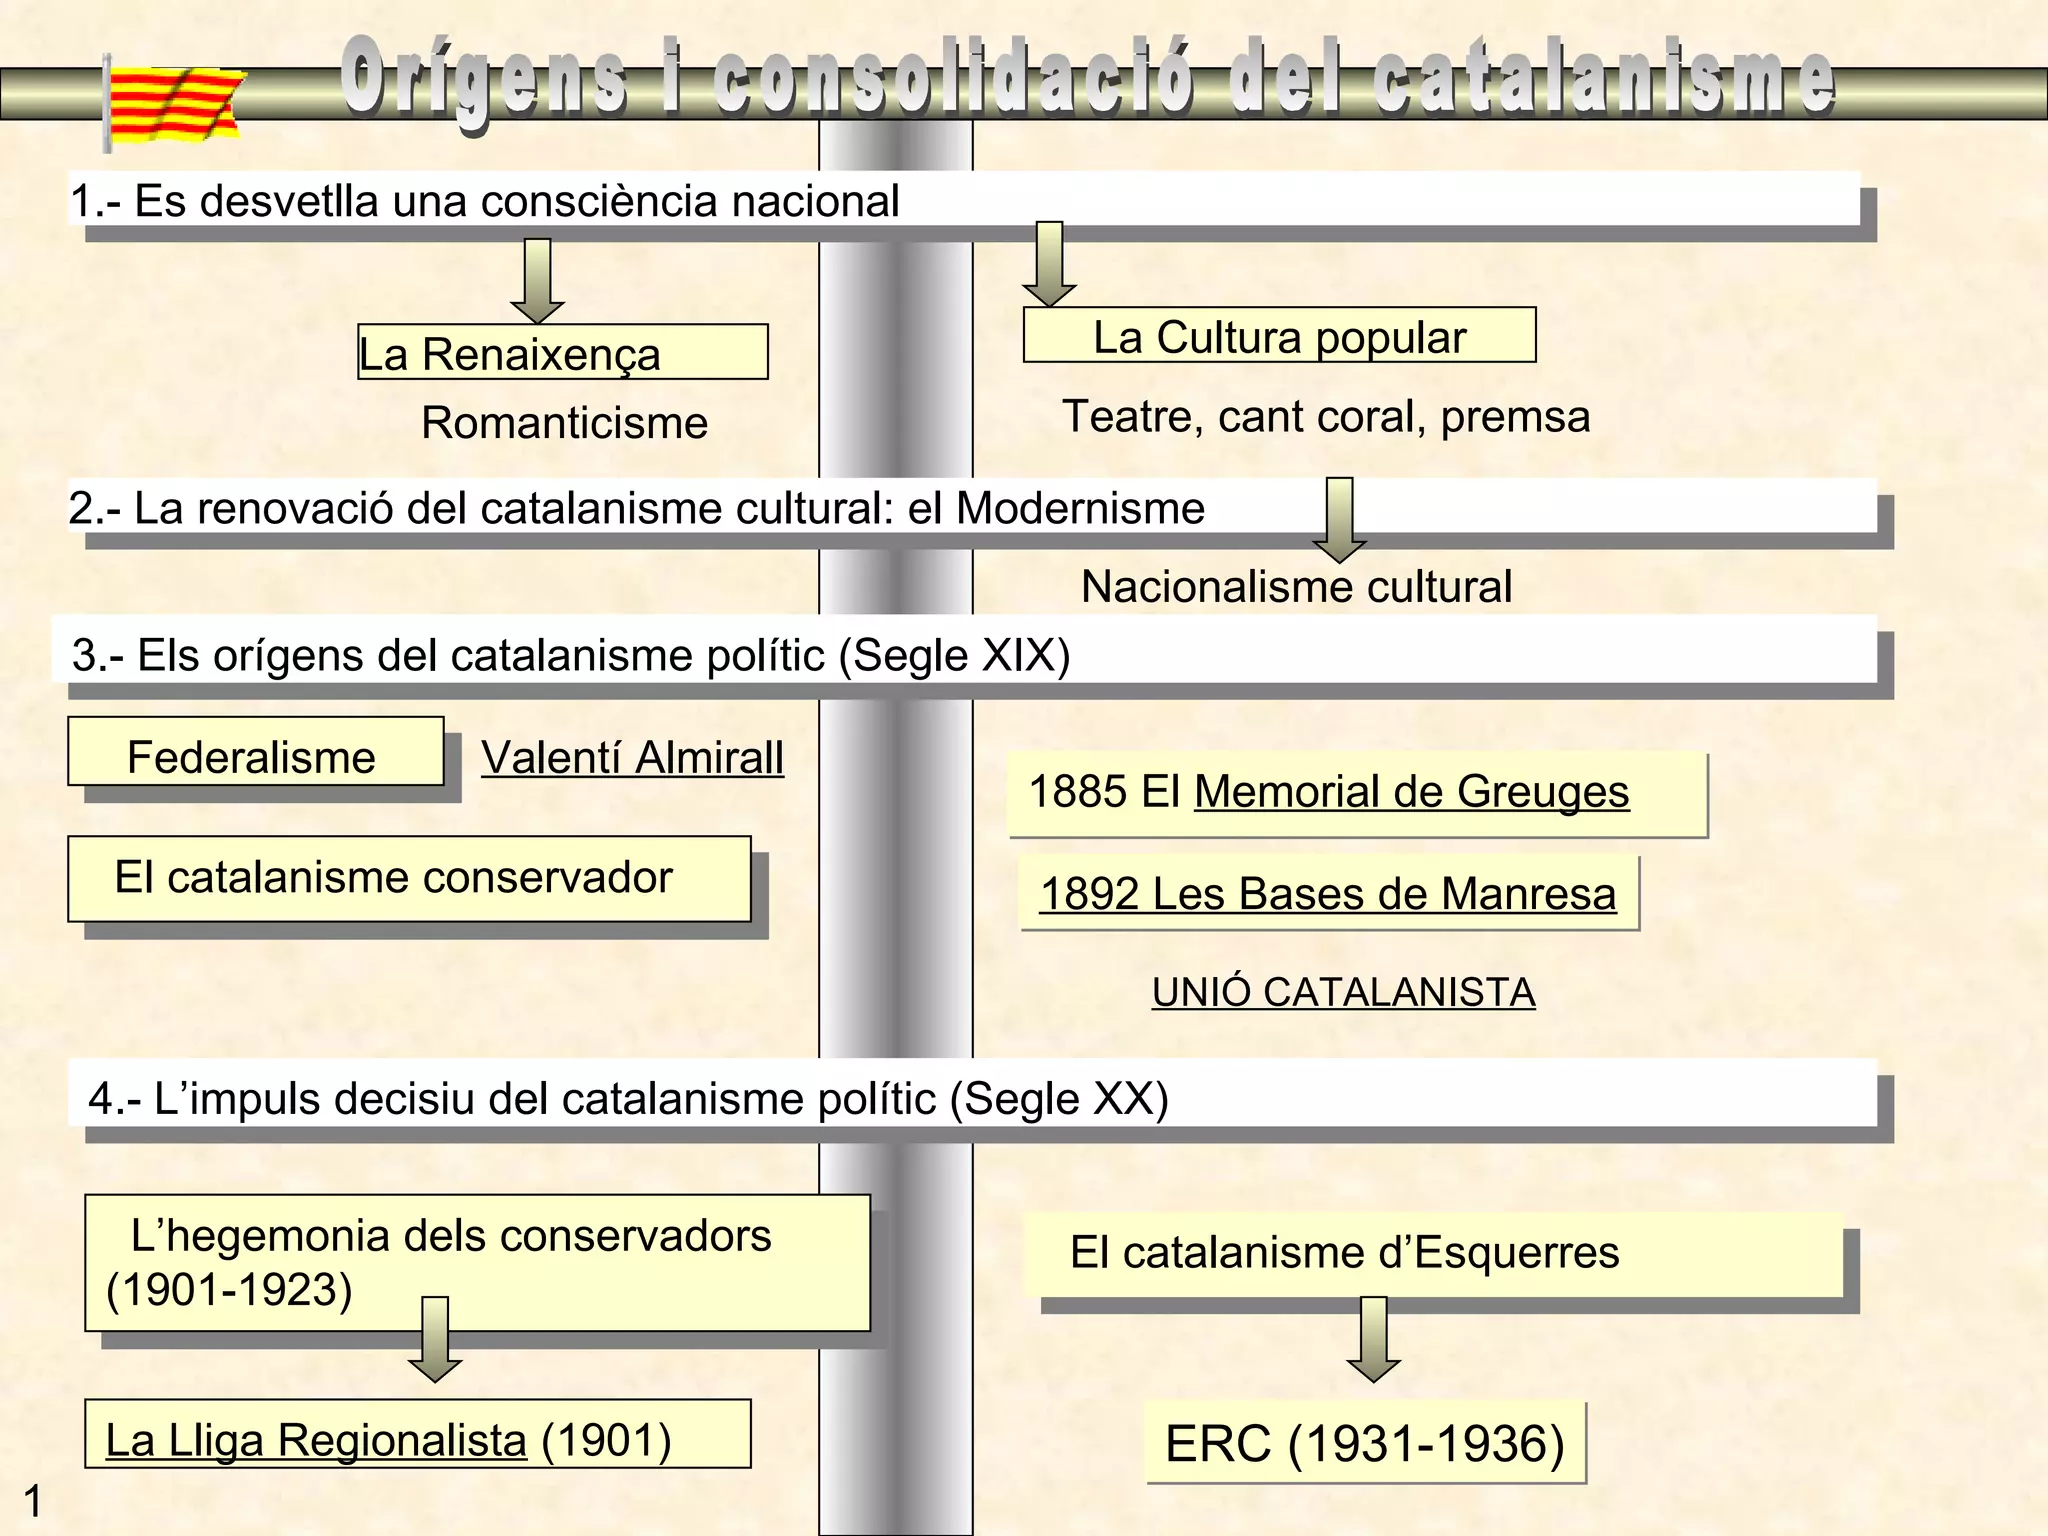Follow the 1892 Les Bases de Manresa link
Viewport: 2048px width, 1536px height.
click(x=1328, y=894)
